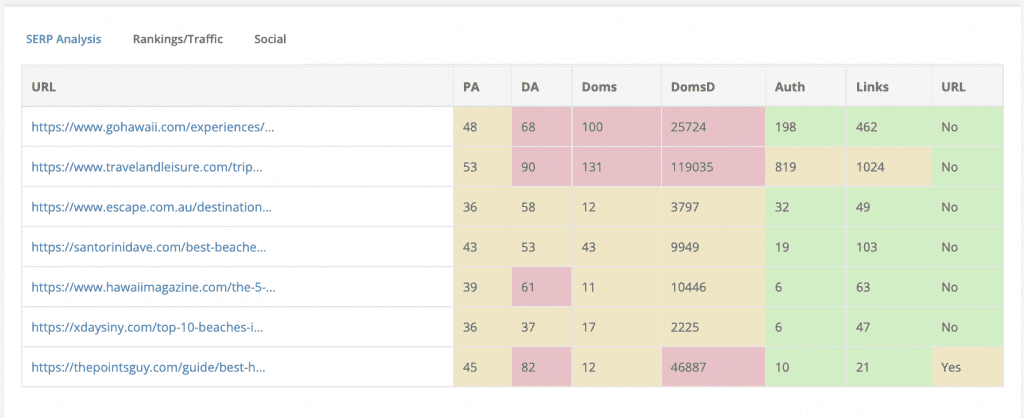
Task: Click the DomsD column header
Action: point(693,86)
